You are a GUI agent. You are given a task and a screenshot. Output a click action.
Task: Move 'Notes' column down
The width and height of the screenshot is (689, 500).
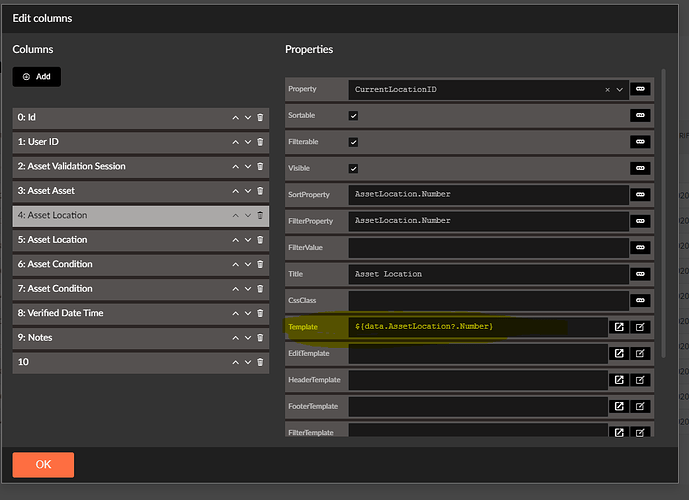(x=248, y=338)
